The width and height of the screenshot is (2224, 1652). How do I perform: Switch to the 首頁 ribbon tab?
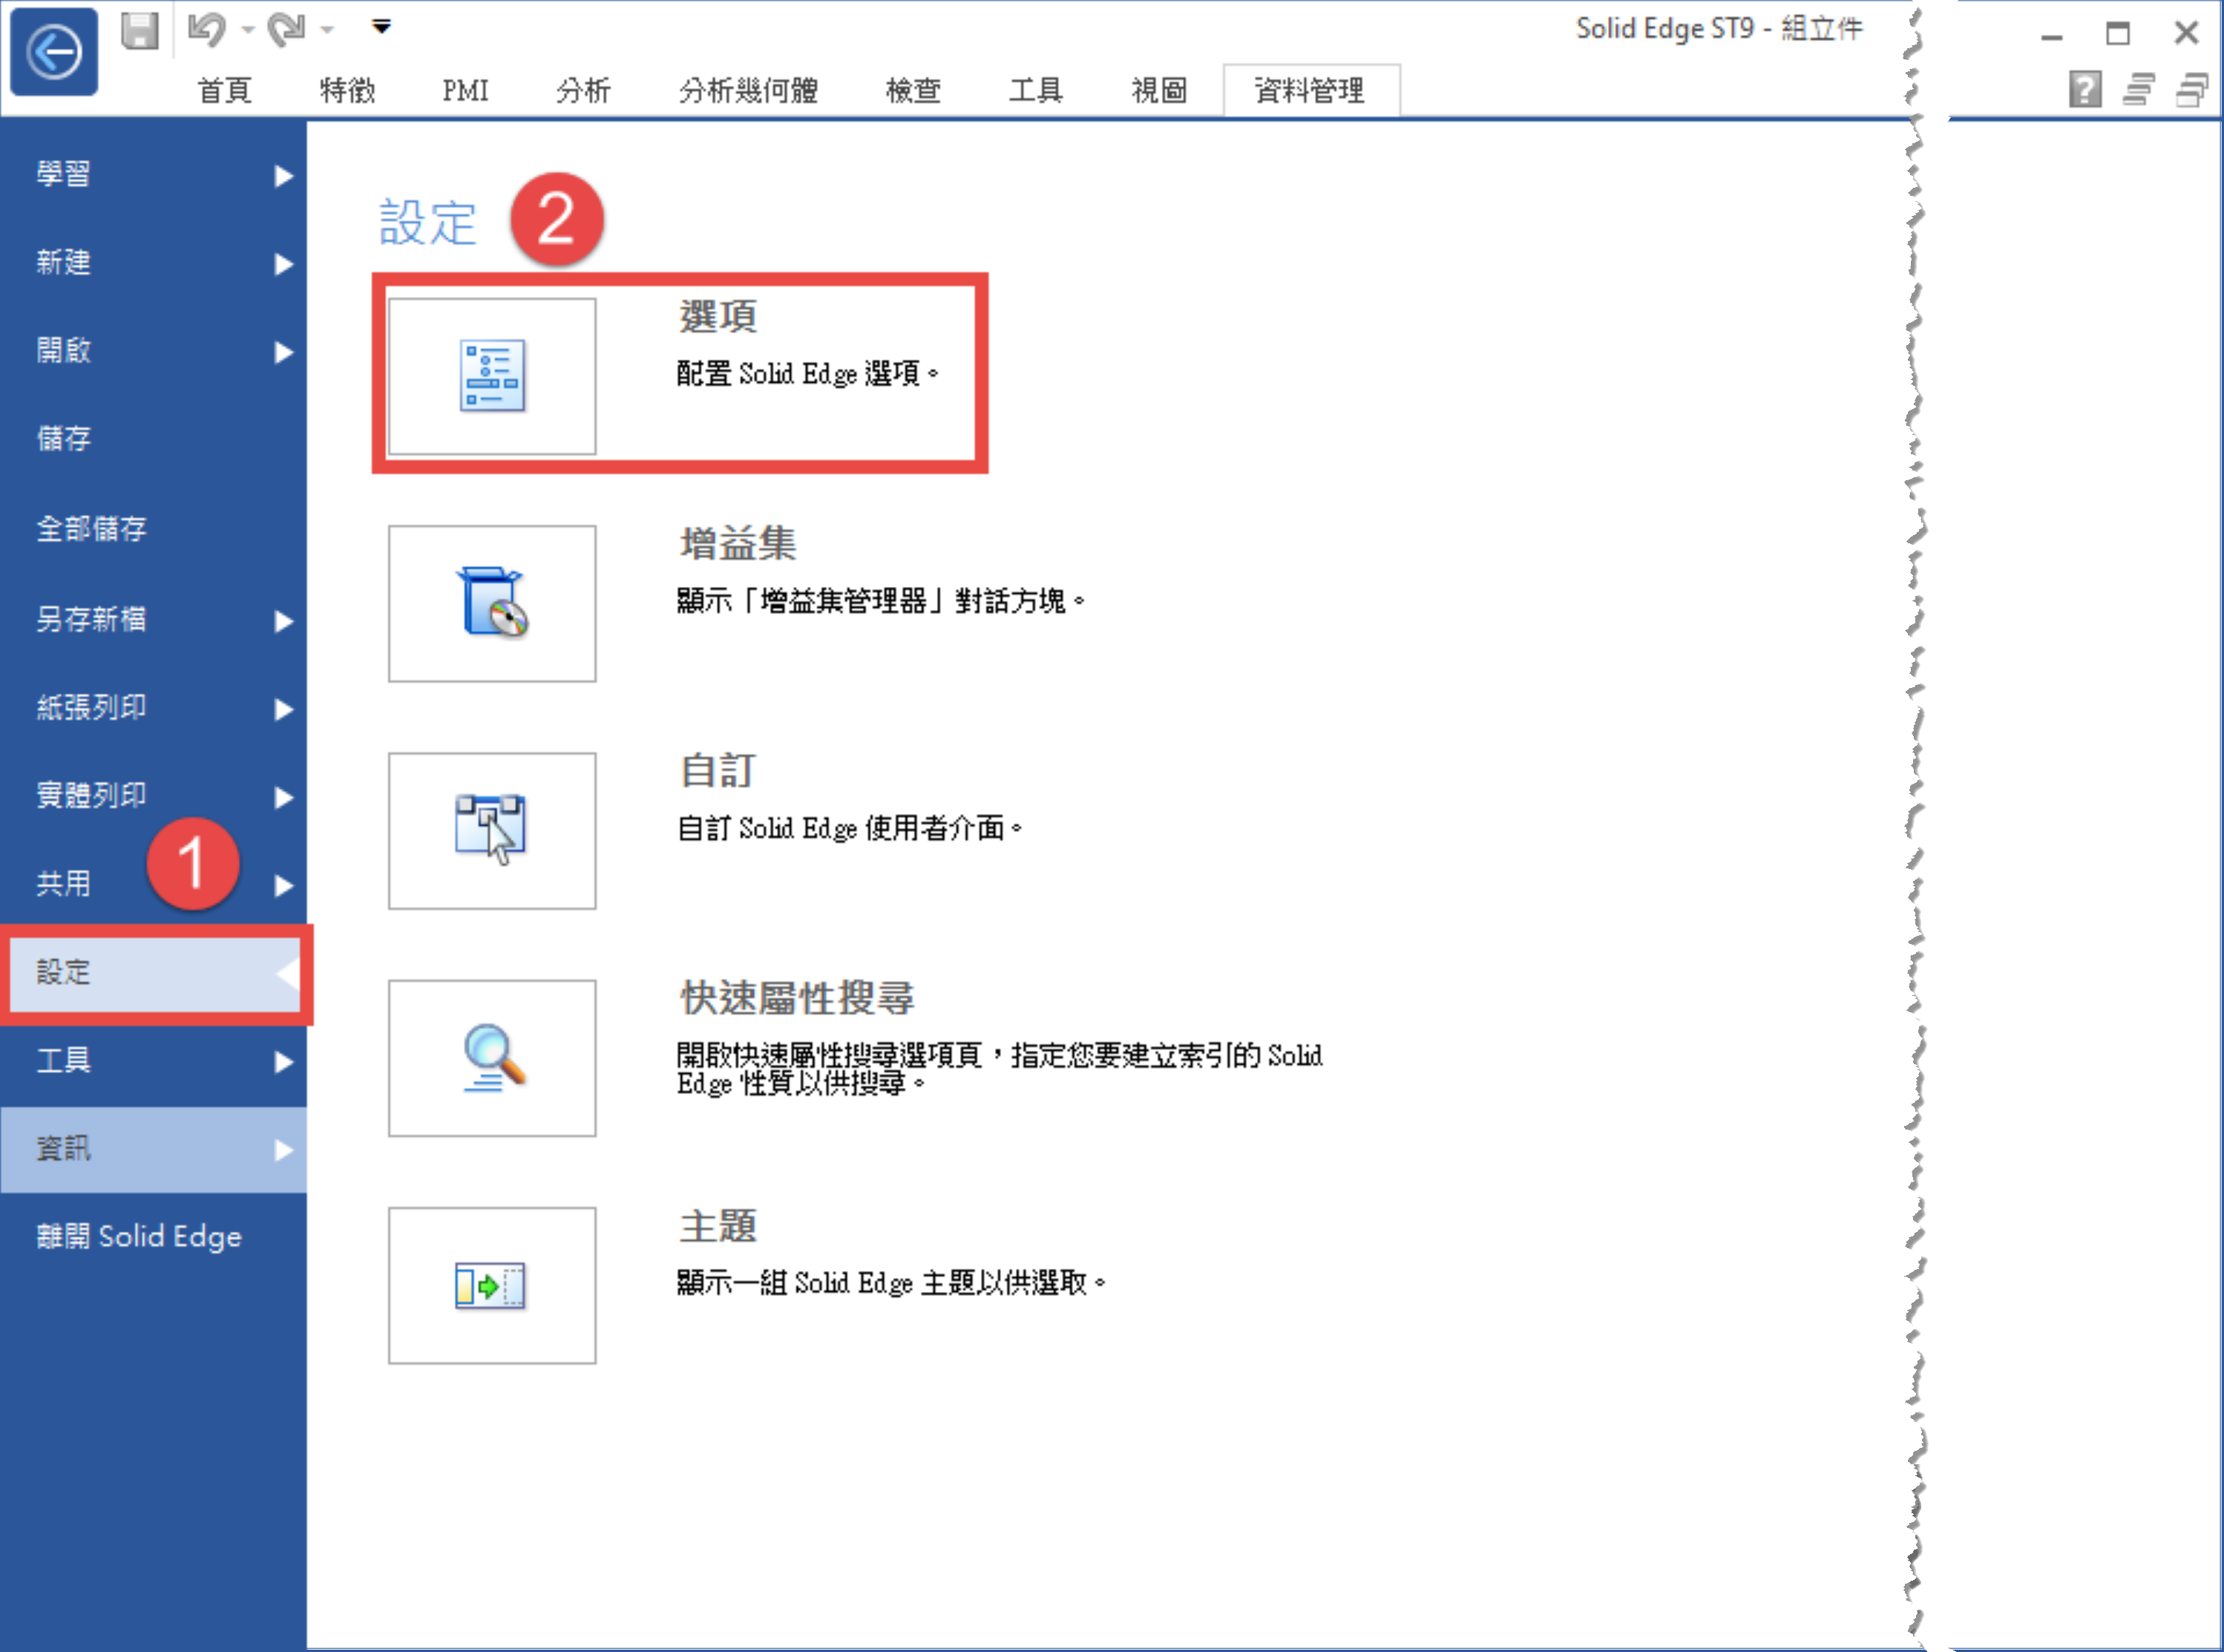coord(224,90)
